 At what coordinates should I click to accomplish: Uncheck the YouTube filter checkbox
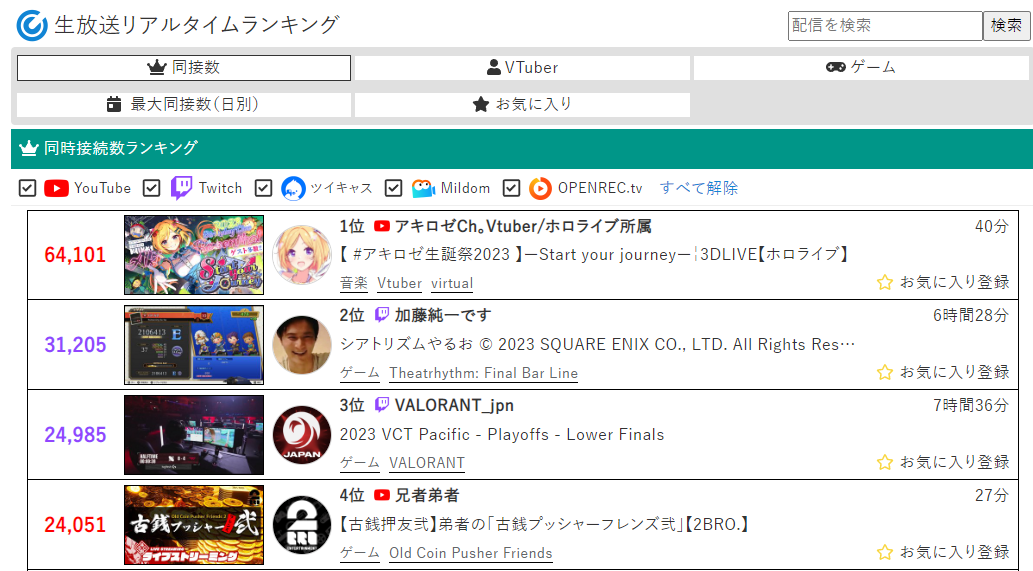[x=27, y=188]
